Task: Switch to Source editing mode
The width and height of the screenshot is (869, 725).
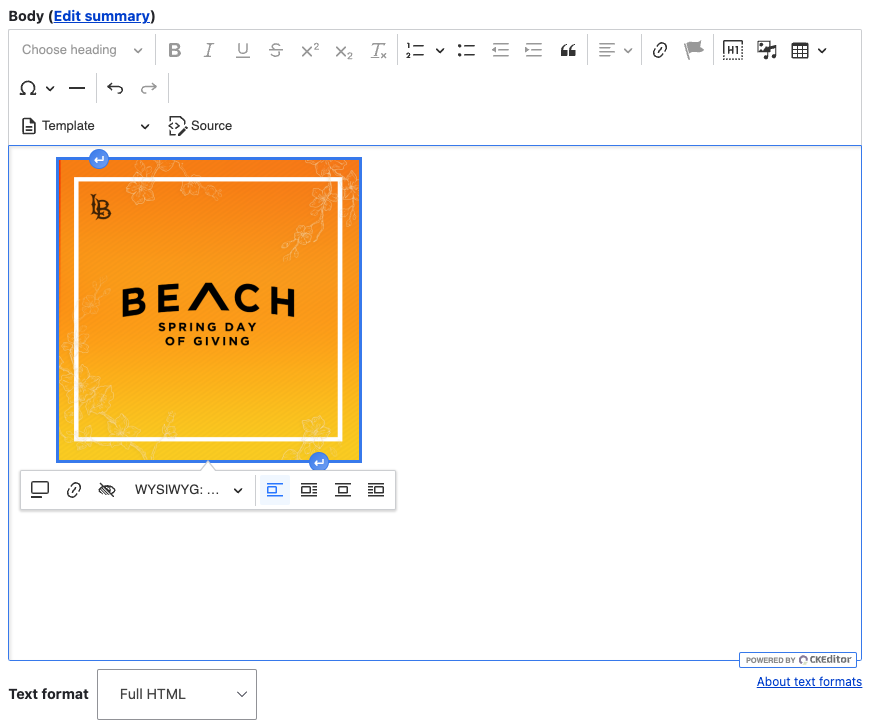Action: (x=200, y=126)
